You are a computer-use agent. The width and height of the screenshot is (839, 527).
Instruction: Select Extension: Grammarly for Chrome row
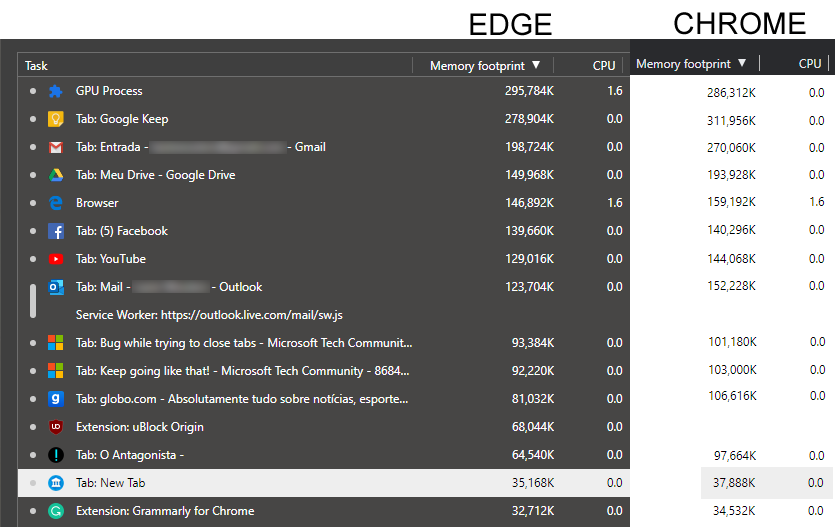(x=324, y=511)
